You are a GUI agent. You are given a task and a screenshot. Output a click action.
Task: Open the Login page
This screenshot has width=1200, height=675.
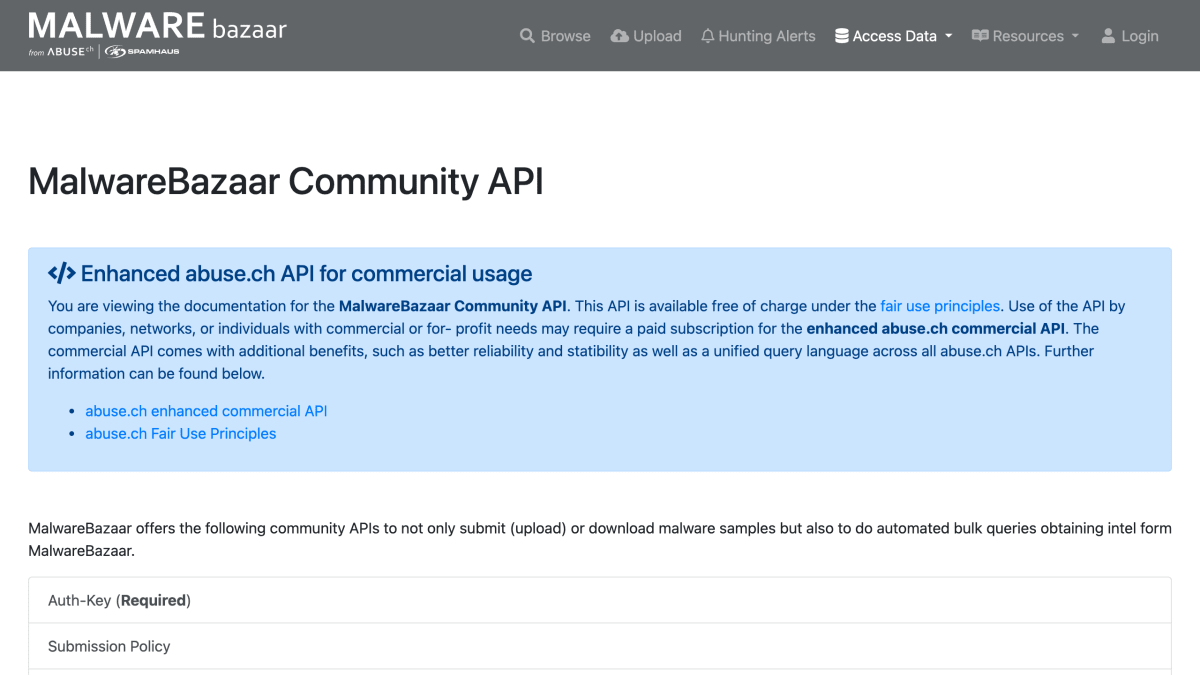[x=1130, y=36]
